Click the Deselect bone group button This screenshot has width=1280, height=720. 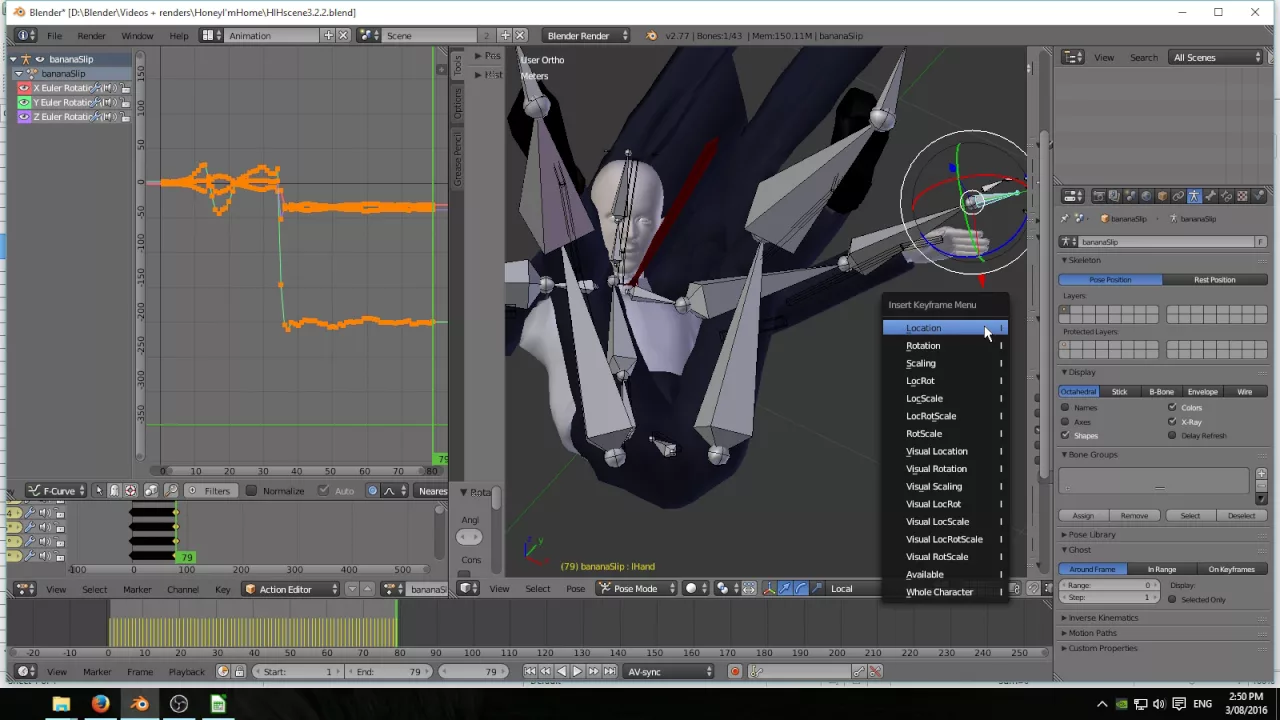point(1241,516)
